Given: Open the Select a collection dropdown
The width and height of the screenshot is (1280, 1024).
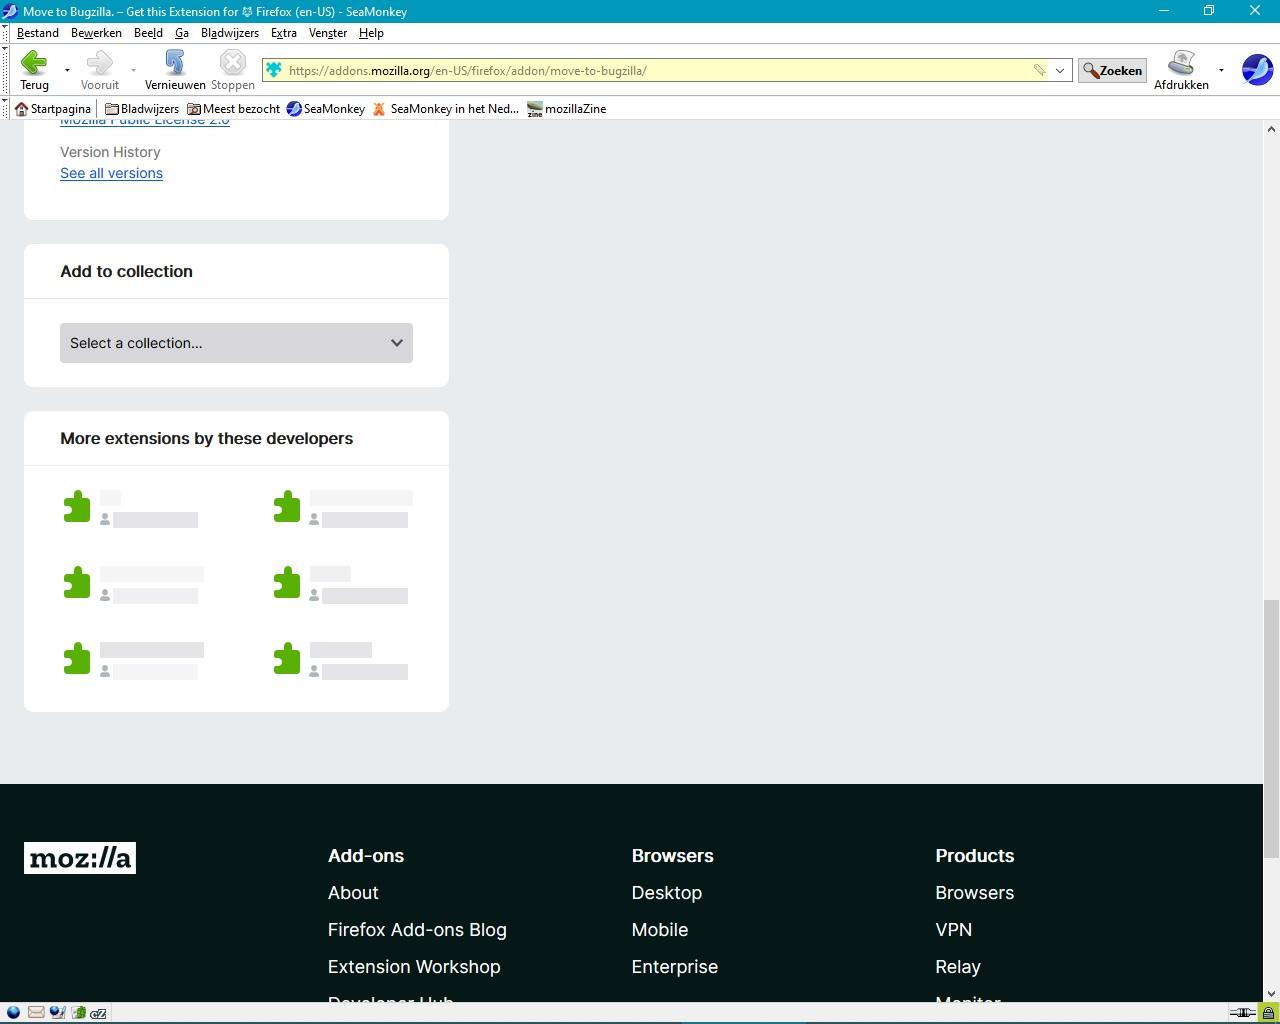Looking at the screenshot, I should pos(236,343).
